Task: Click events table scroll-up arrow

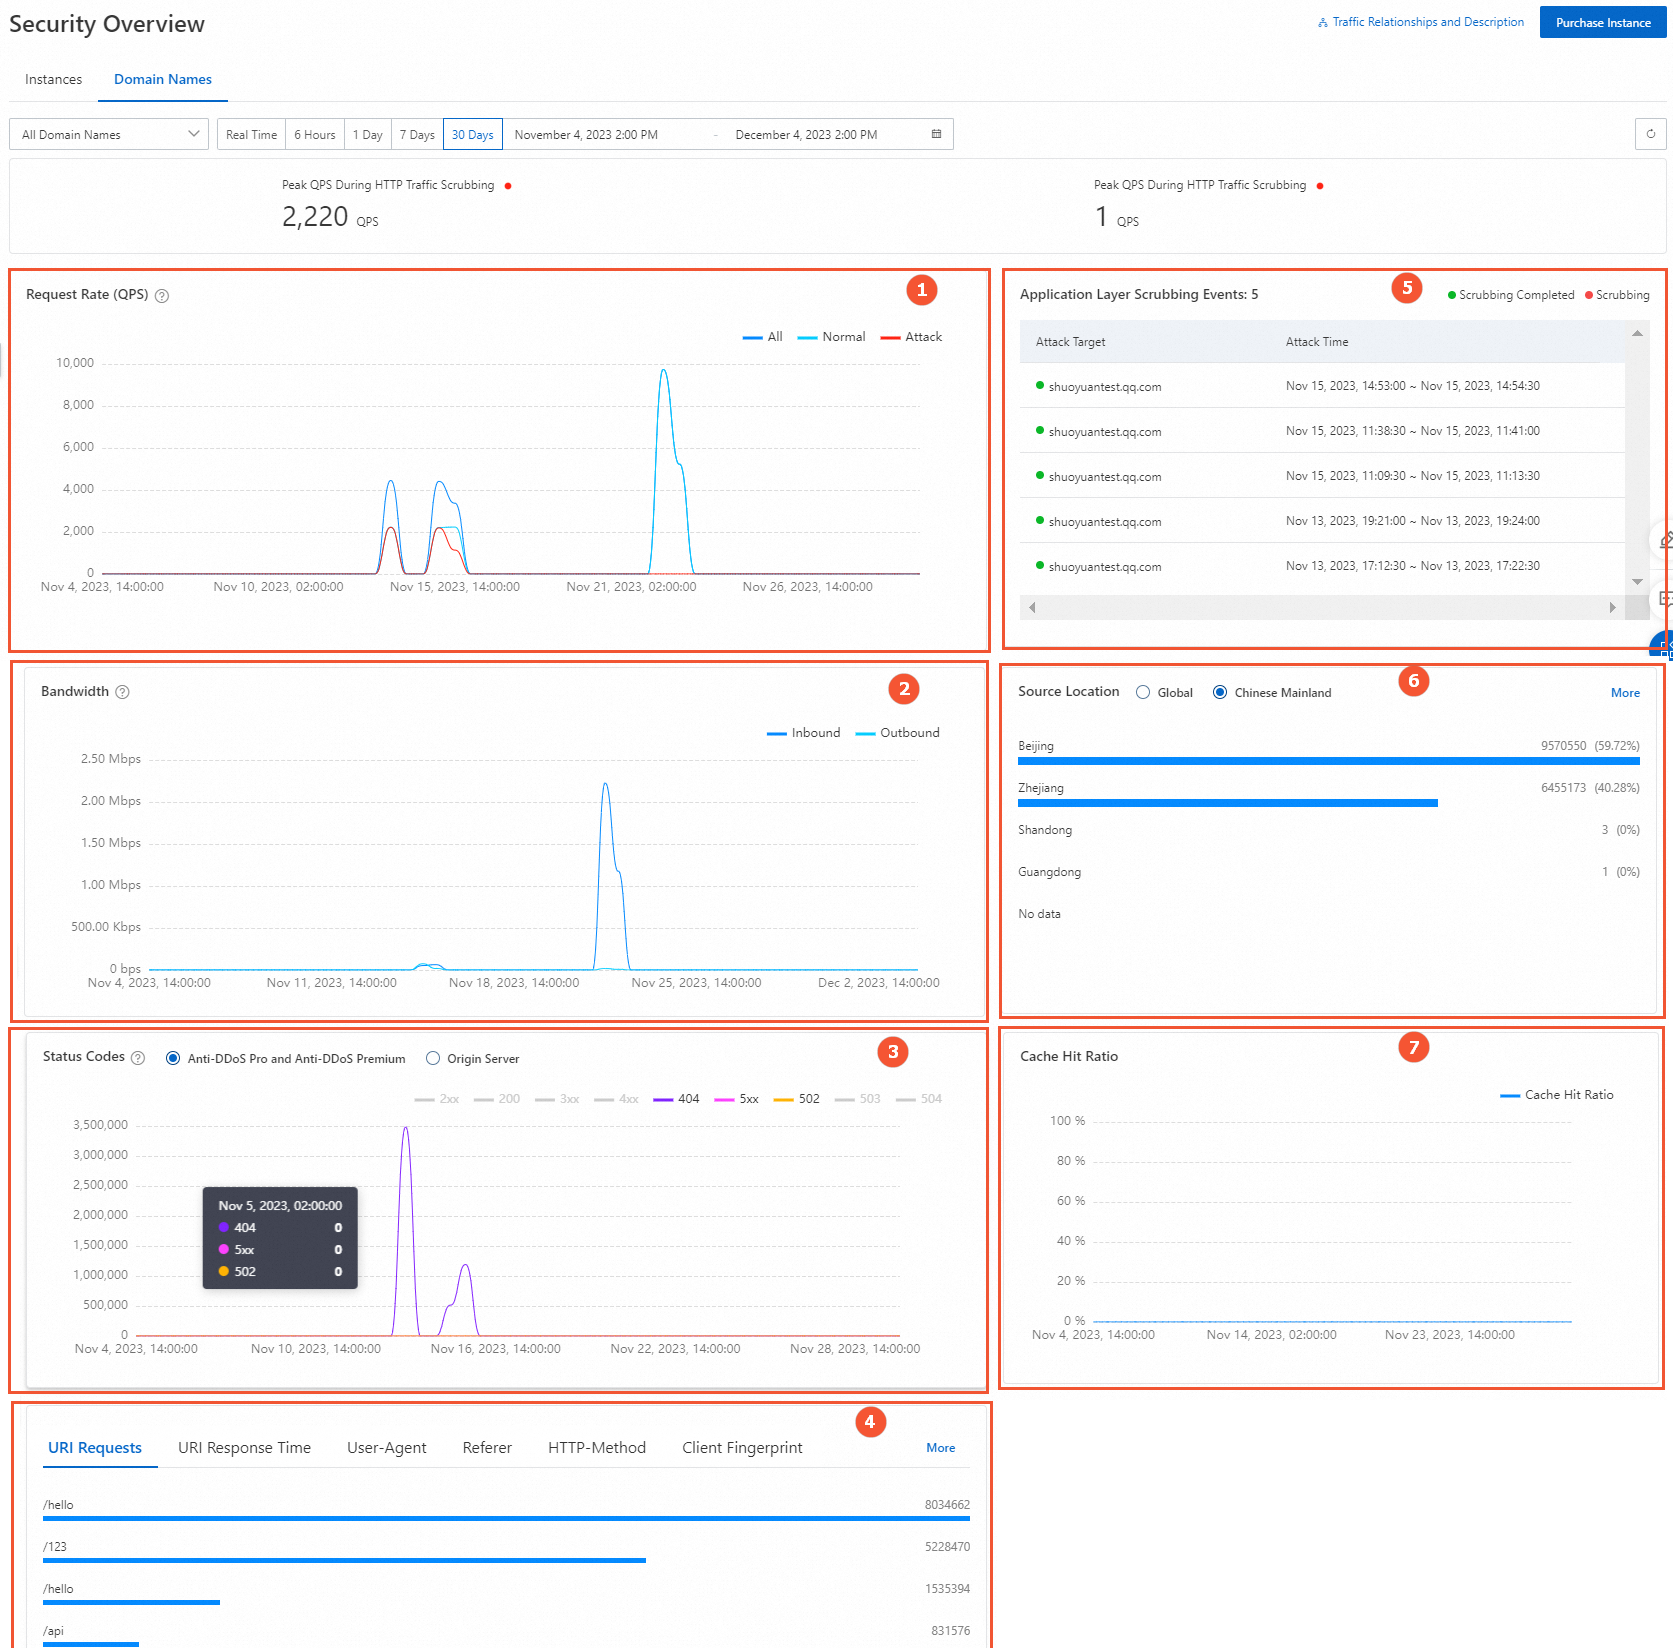Action: pyautogui.click(x=1637, y=333)
